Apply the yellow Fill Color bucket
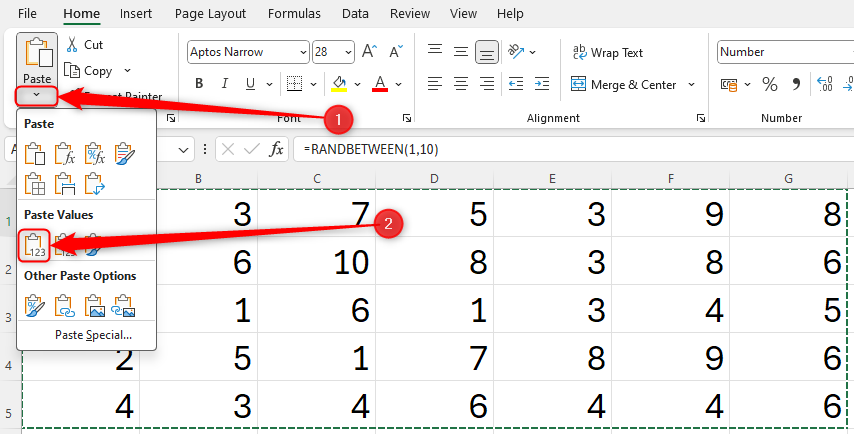The width and height of the screenshot is (854, 434). point(339,84)
